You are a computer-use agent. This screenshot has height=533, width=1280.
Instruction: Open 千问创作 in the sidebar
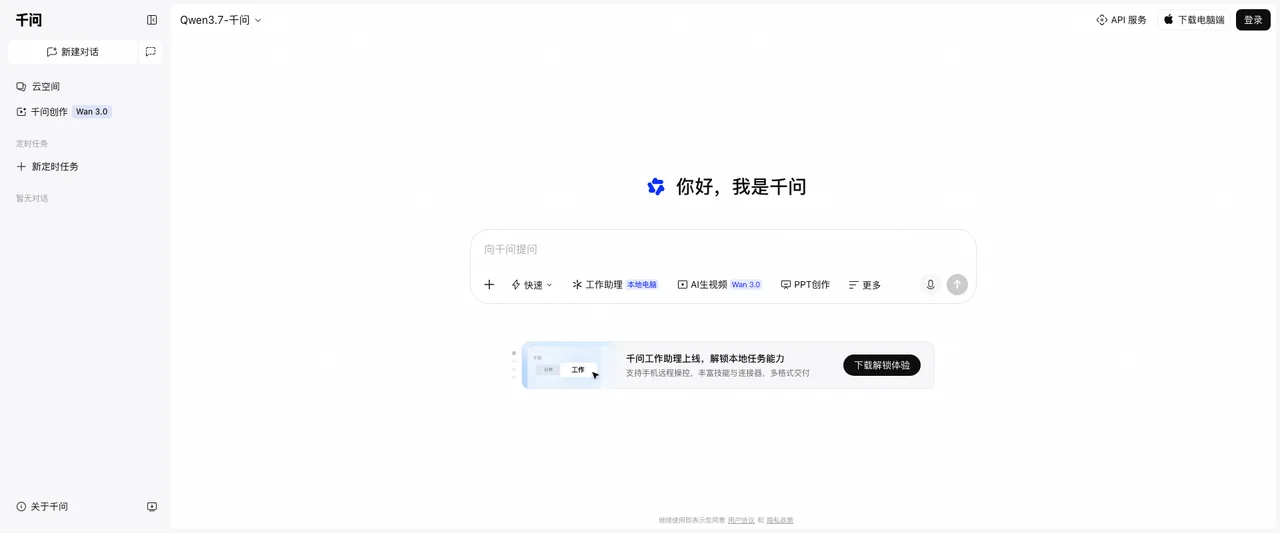coord(42,112)
